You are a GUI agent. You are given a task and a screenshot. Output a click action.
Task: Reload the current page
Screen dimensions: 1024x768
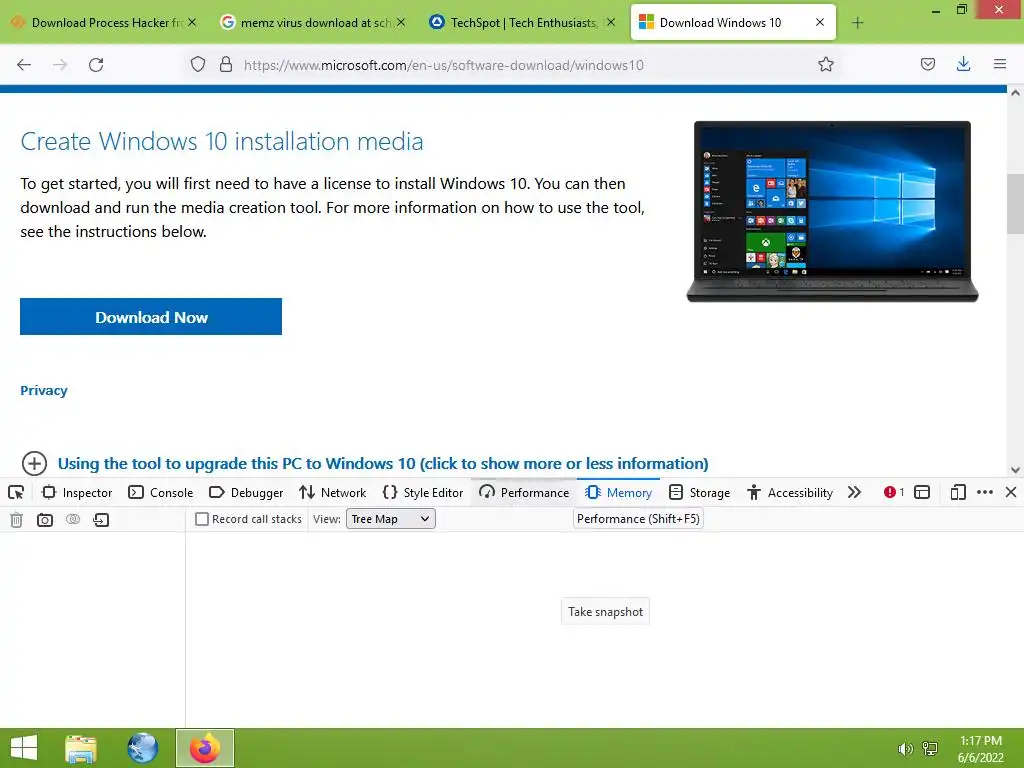click(x=96, y=65)
